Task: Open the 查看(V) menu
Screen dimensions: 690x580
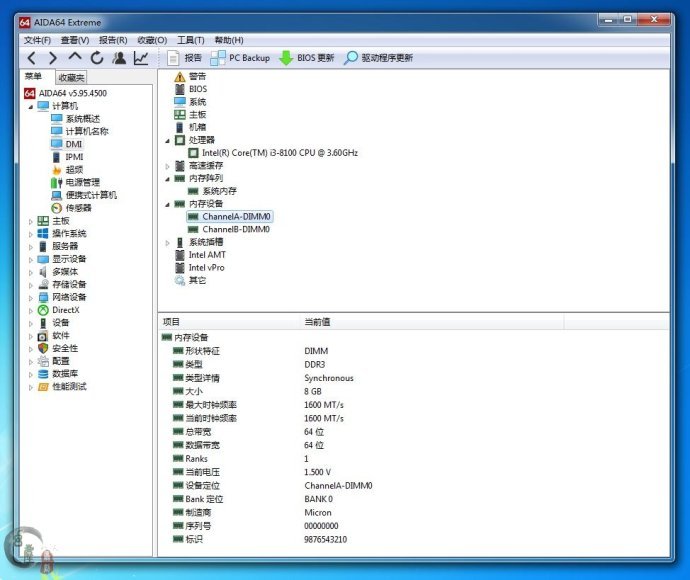Action: click(75, 40)
